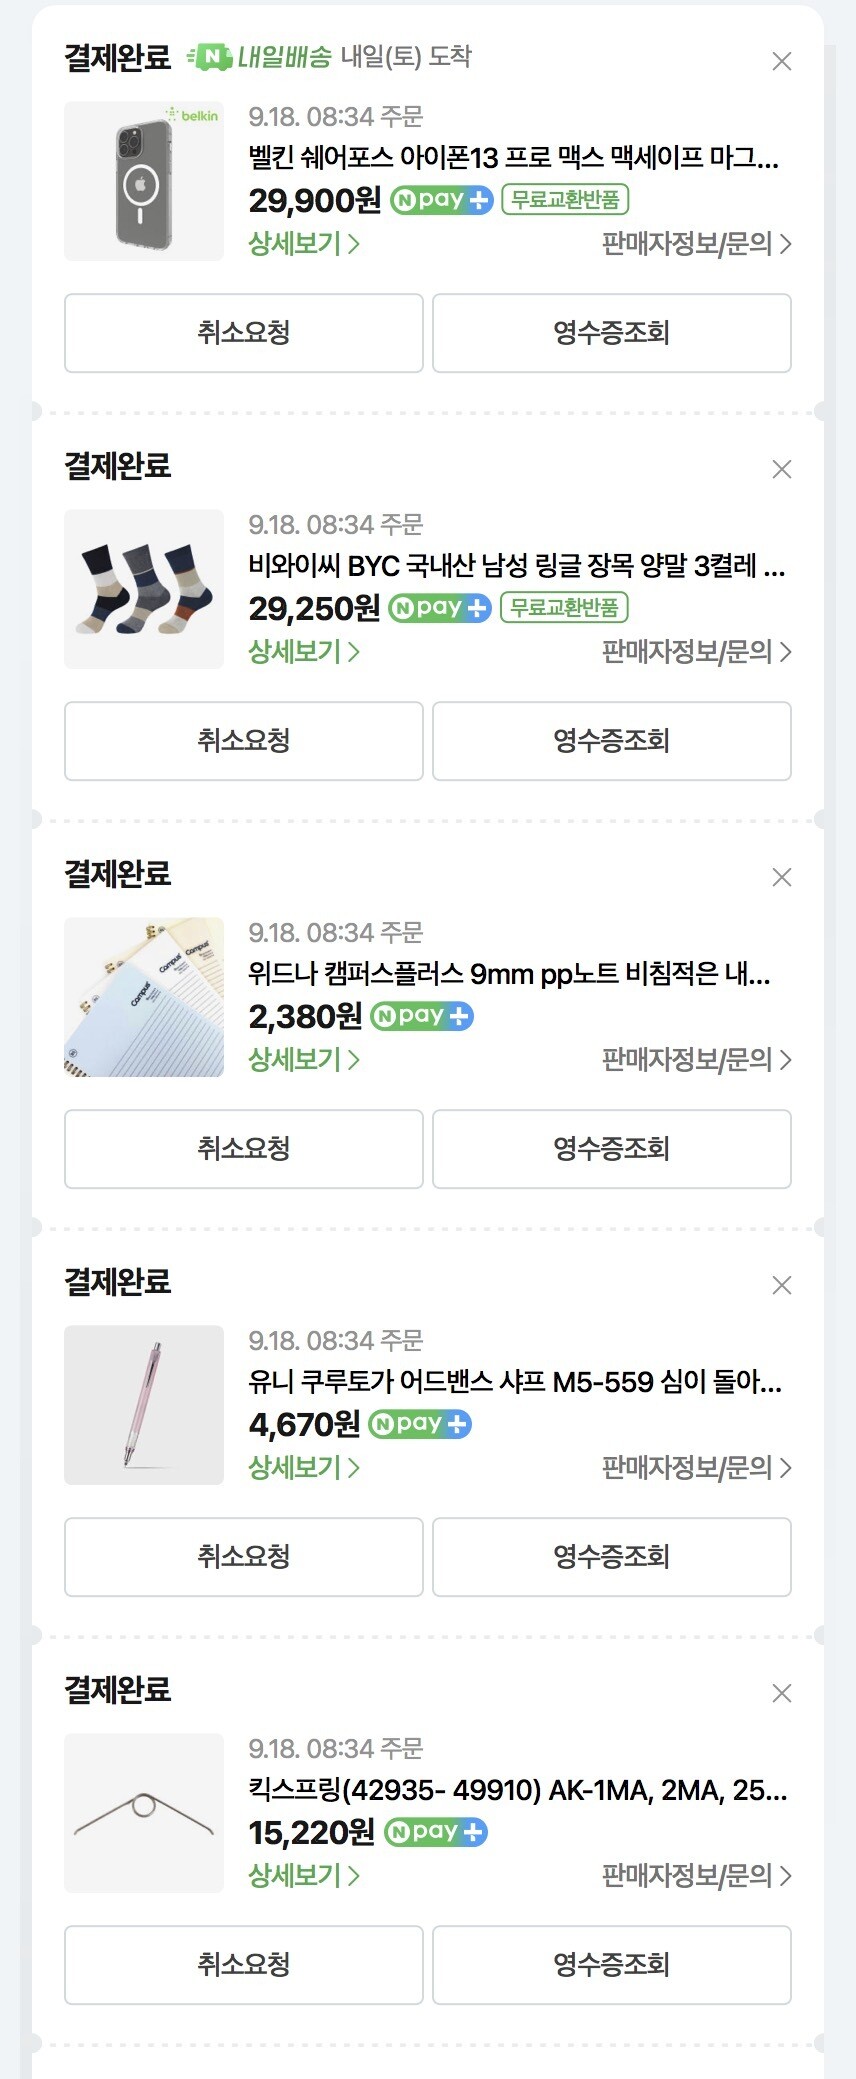Open 판매자정보/문의 for 킥스프링 order
The image size is (856, 2079).
click(696, 1875)
